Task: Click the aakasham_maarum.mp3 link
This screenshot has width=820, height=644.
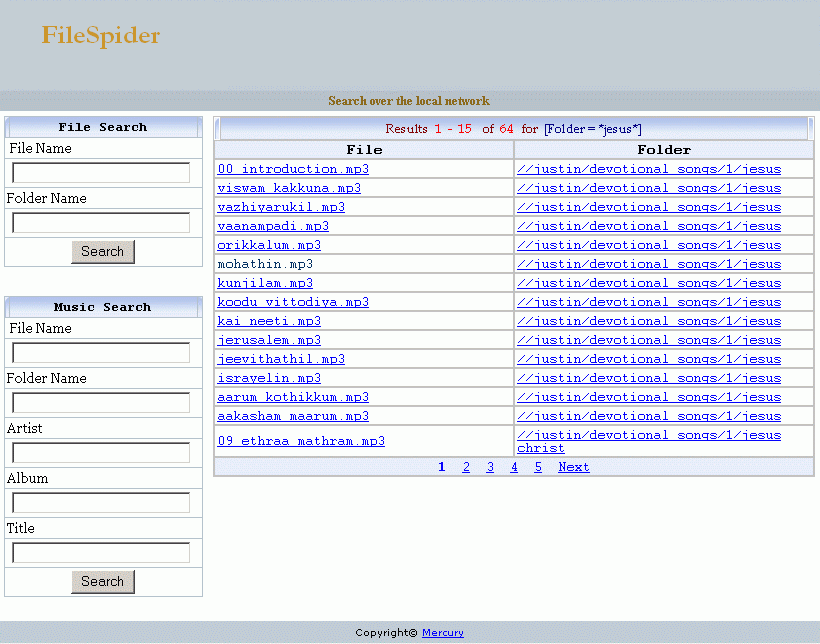Action: [293, 416]
